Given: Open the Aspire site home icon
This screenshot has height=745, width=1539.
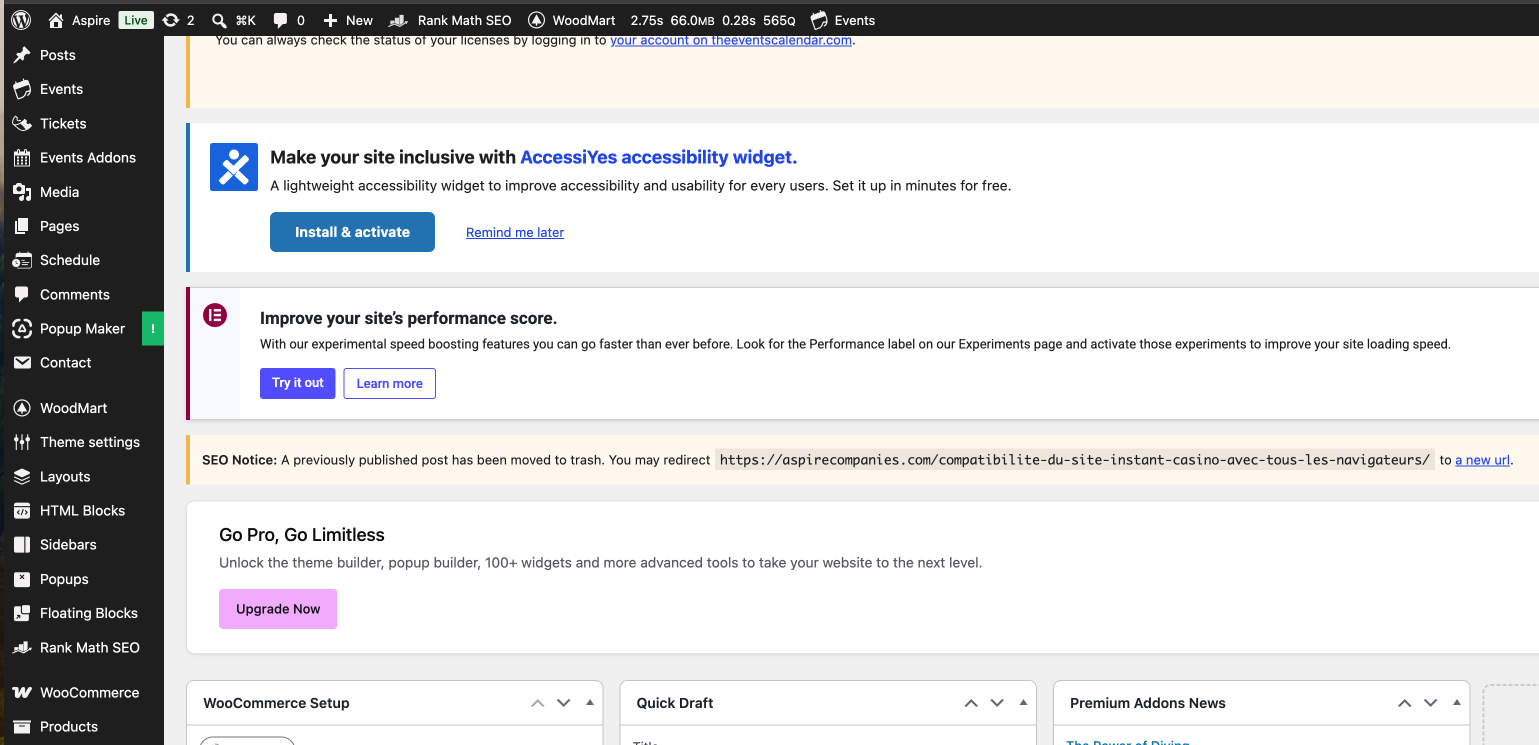Looking at the screenshot, I should click(x=56, y=20).
